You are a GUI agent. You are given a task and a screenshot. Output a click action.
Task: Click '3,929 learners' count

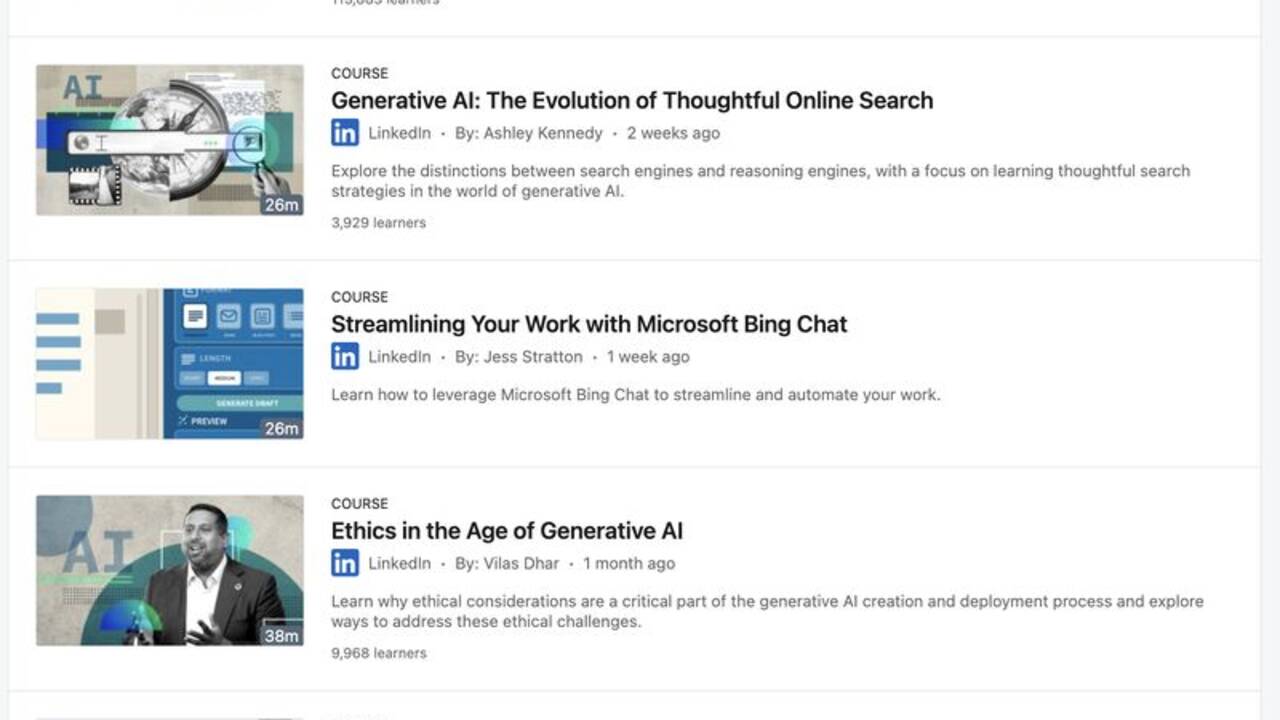379,223
